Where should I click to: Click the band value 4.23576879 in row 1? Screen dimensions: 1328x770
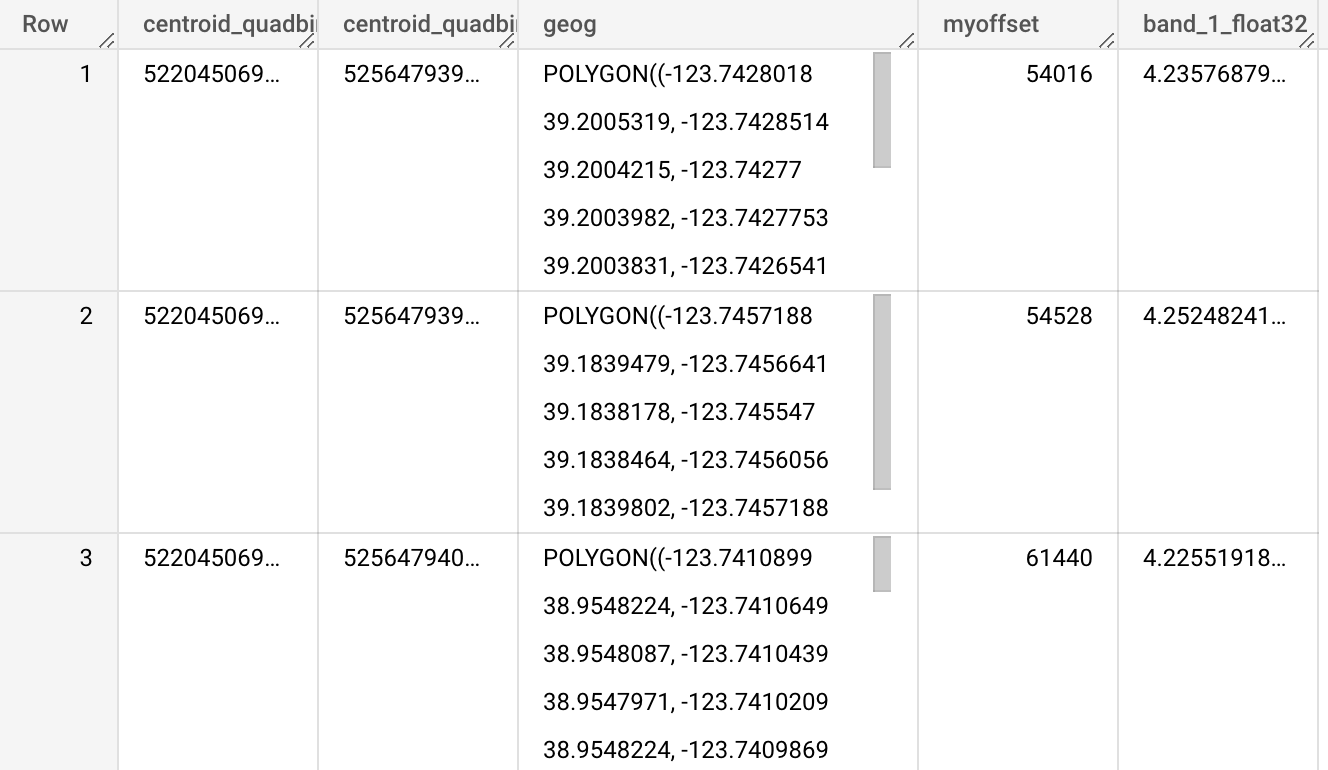coord(1214,74)
